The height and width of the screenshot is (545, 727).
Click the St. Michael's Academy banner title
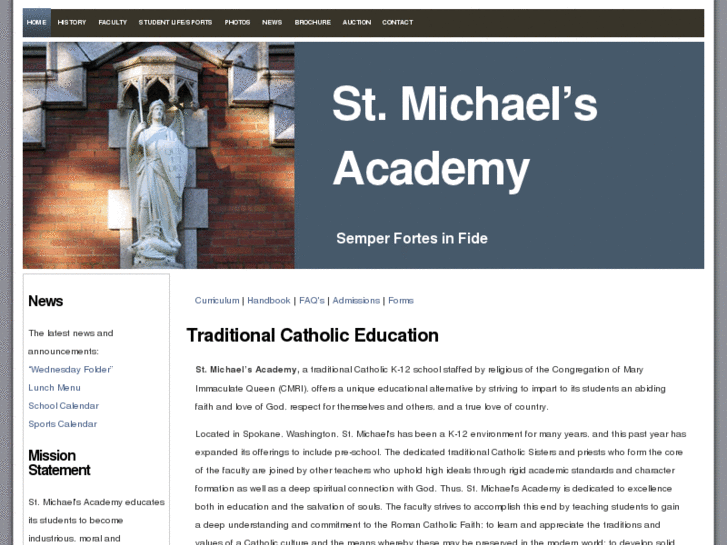(x=465, y=137)
